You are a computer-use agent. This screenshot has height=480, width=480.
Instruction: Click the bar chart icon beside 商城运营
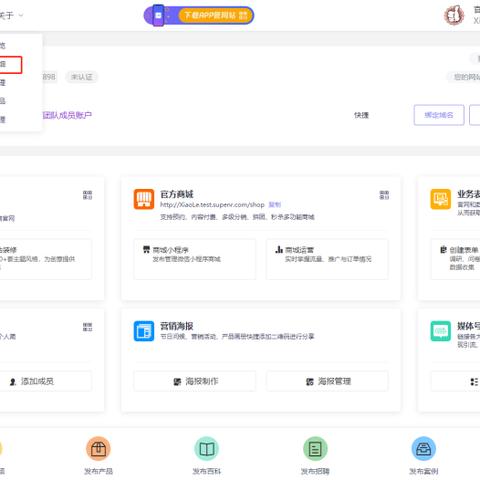(279, 249)
